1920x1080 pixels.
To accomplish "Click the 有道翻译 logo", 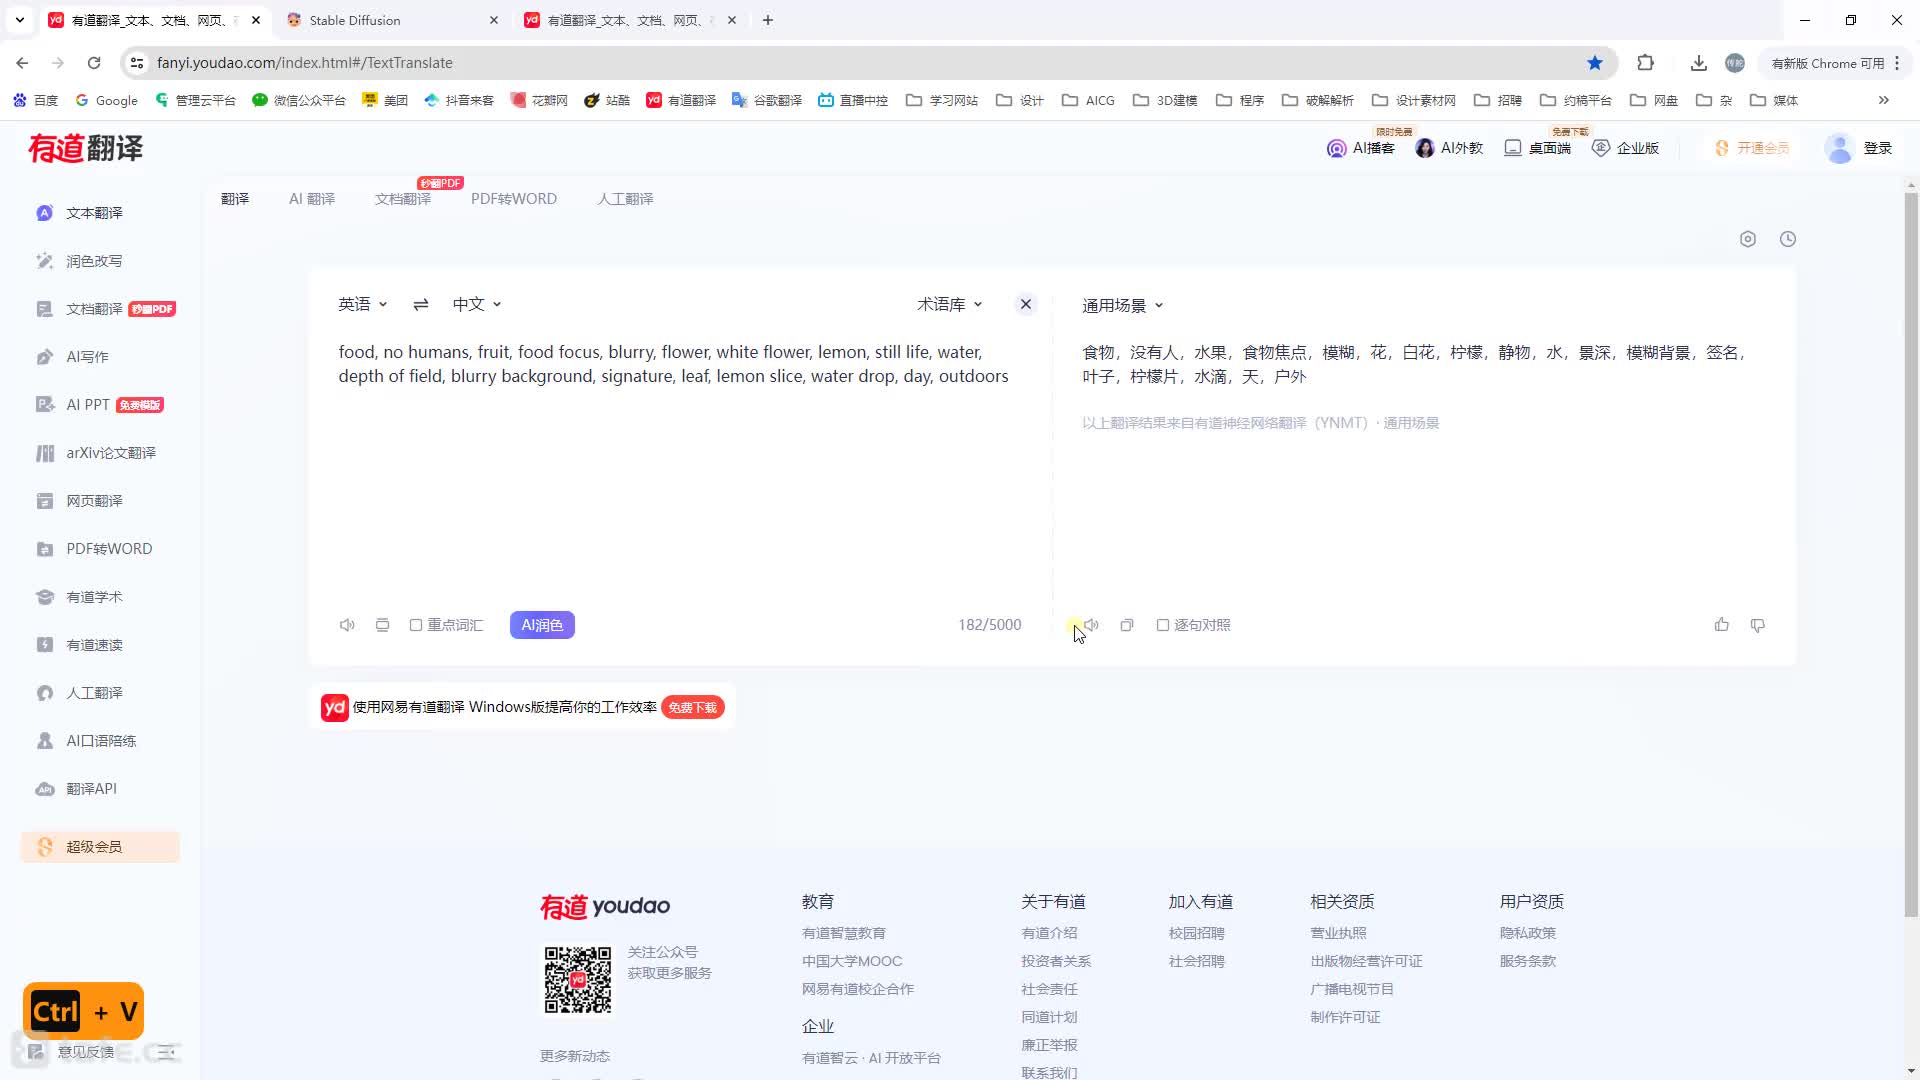I will point(86,148).
